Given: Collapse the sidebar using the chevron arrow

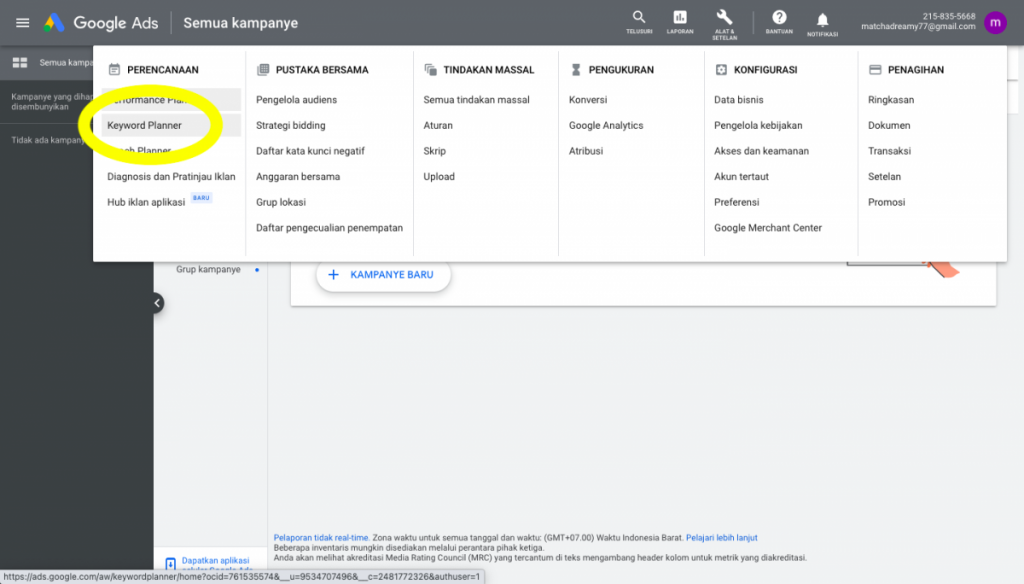Looking at the screenshot, I should 156,302.
